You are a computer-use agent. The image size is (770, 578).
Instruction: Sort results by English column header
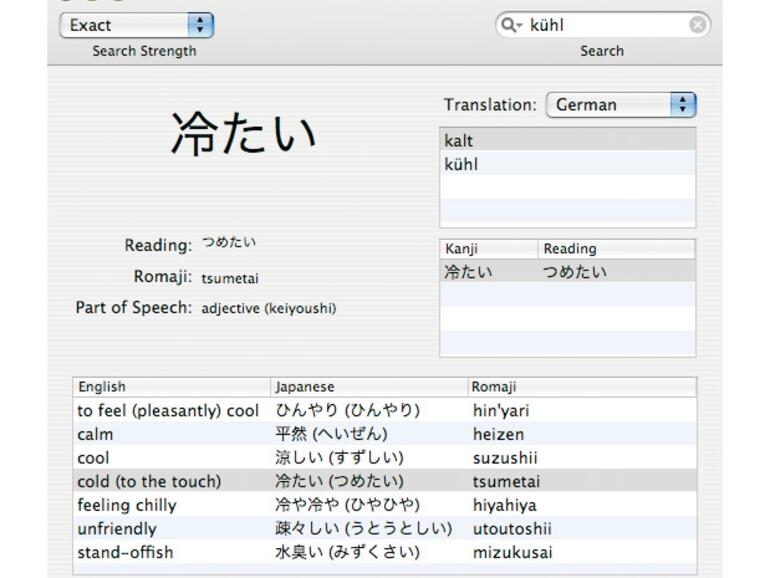tap(171, 386)
